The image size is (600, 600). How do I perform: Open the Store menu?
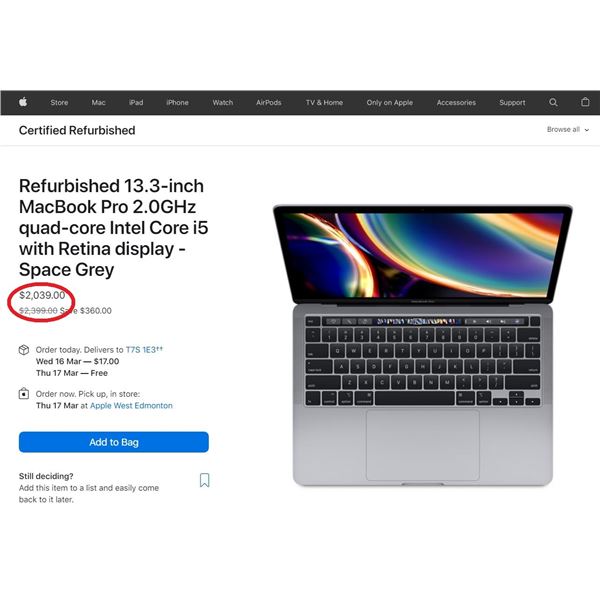pyautogui.click(x=59, y=103)
